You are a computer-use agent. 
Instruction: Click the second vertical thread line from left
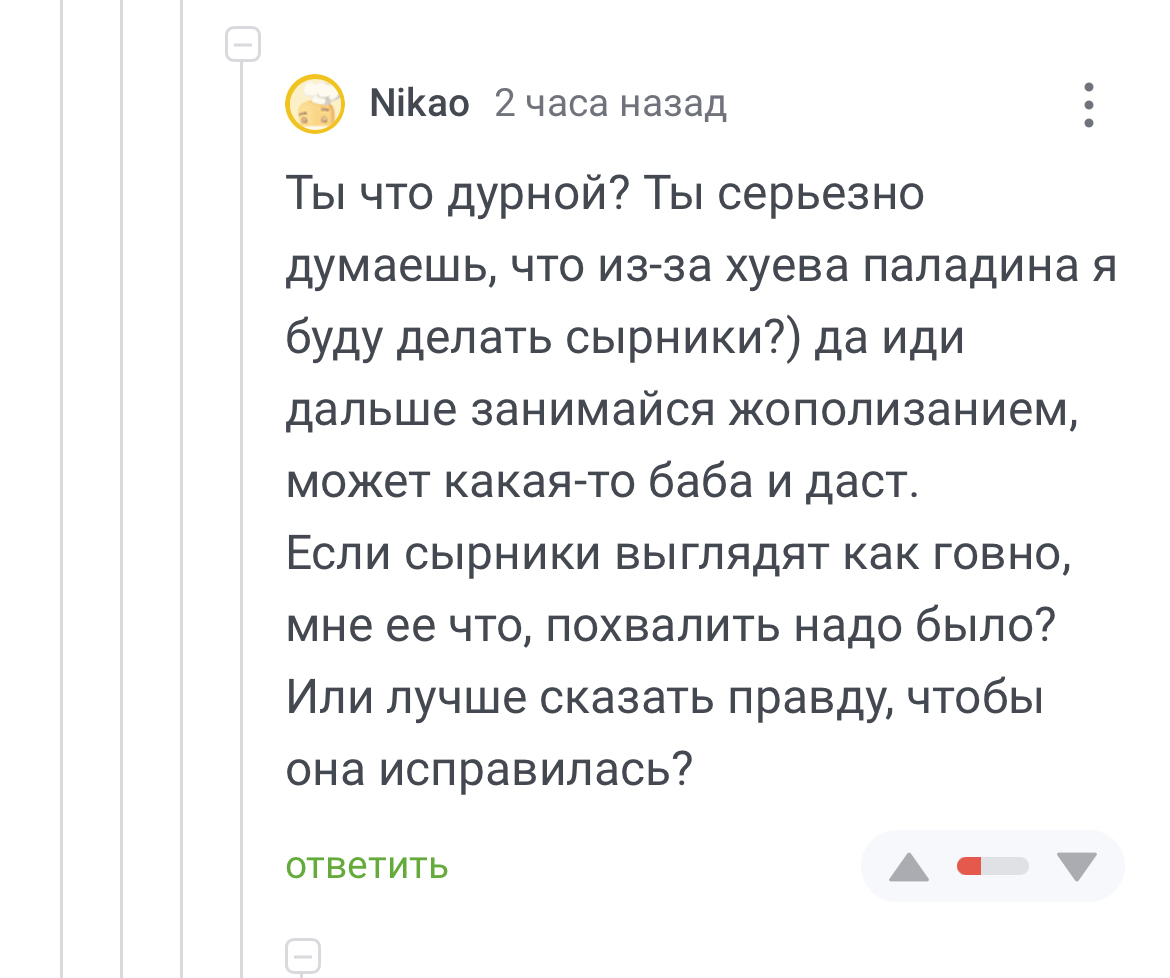pos(122,489)
